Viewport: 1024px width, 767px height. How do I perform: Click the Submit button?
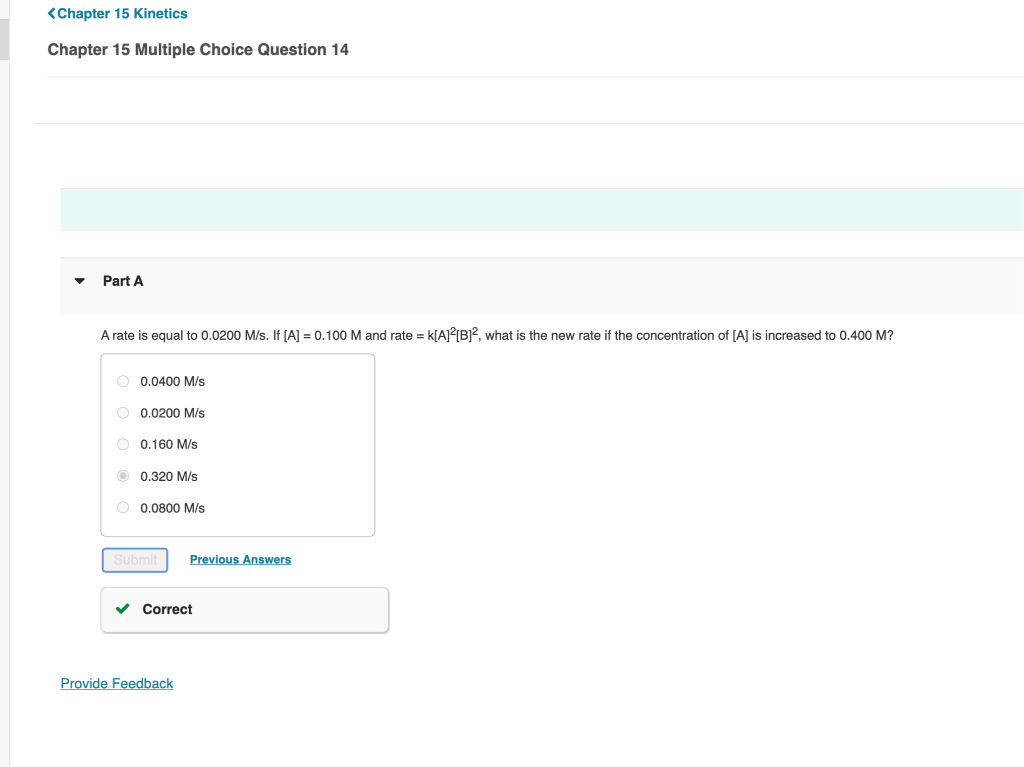click(134, 559)
